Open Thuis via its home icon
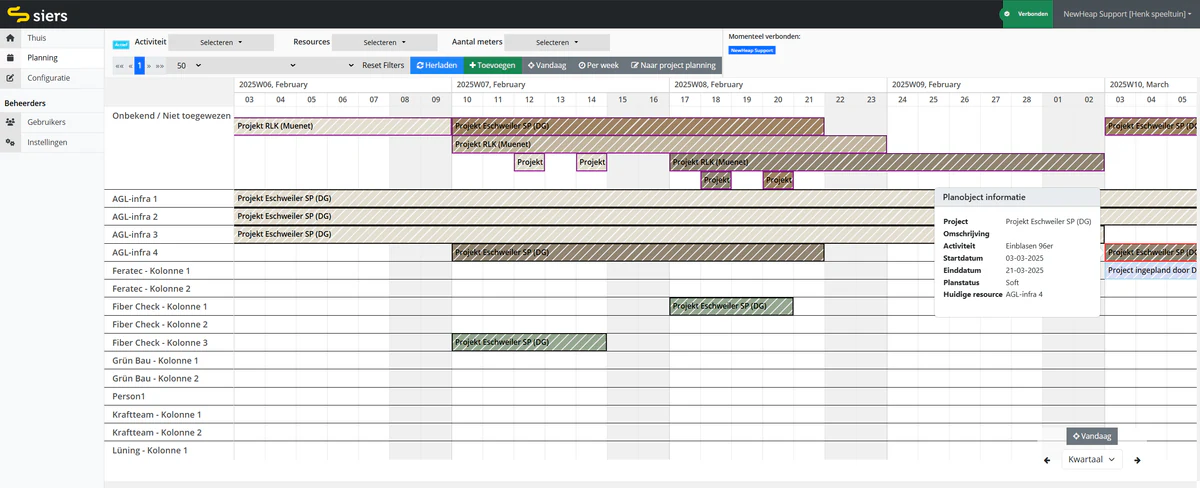Image resolution: width=1200 pixels, height=488 pixels. (10, 38)
